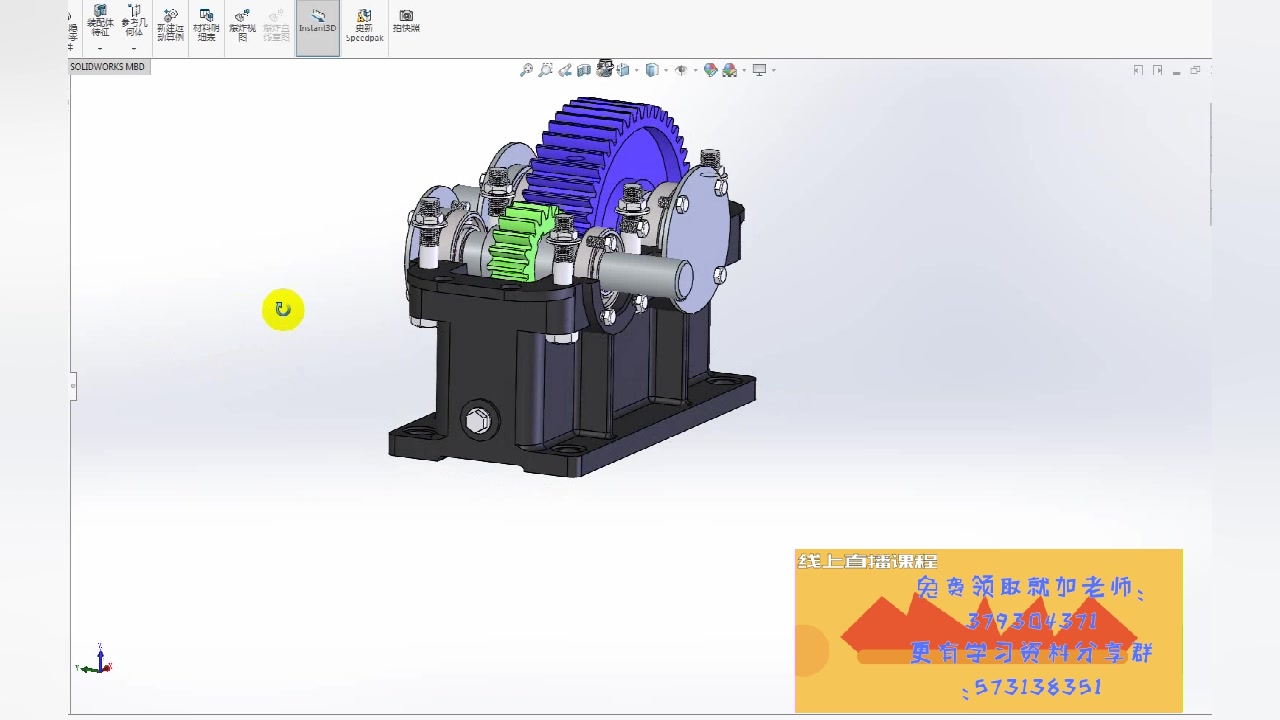Open the View Orientation dropdown arrow
This screenshot has height=720, width=1280.
tap(636, 70)
